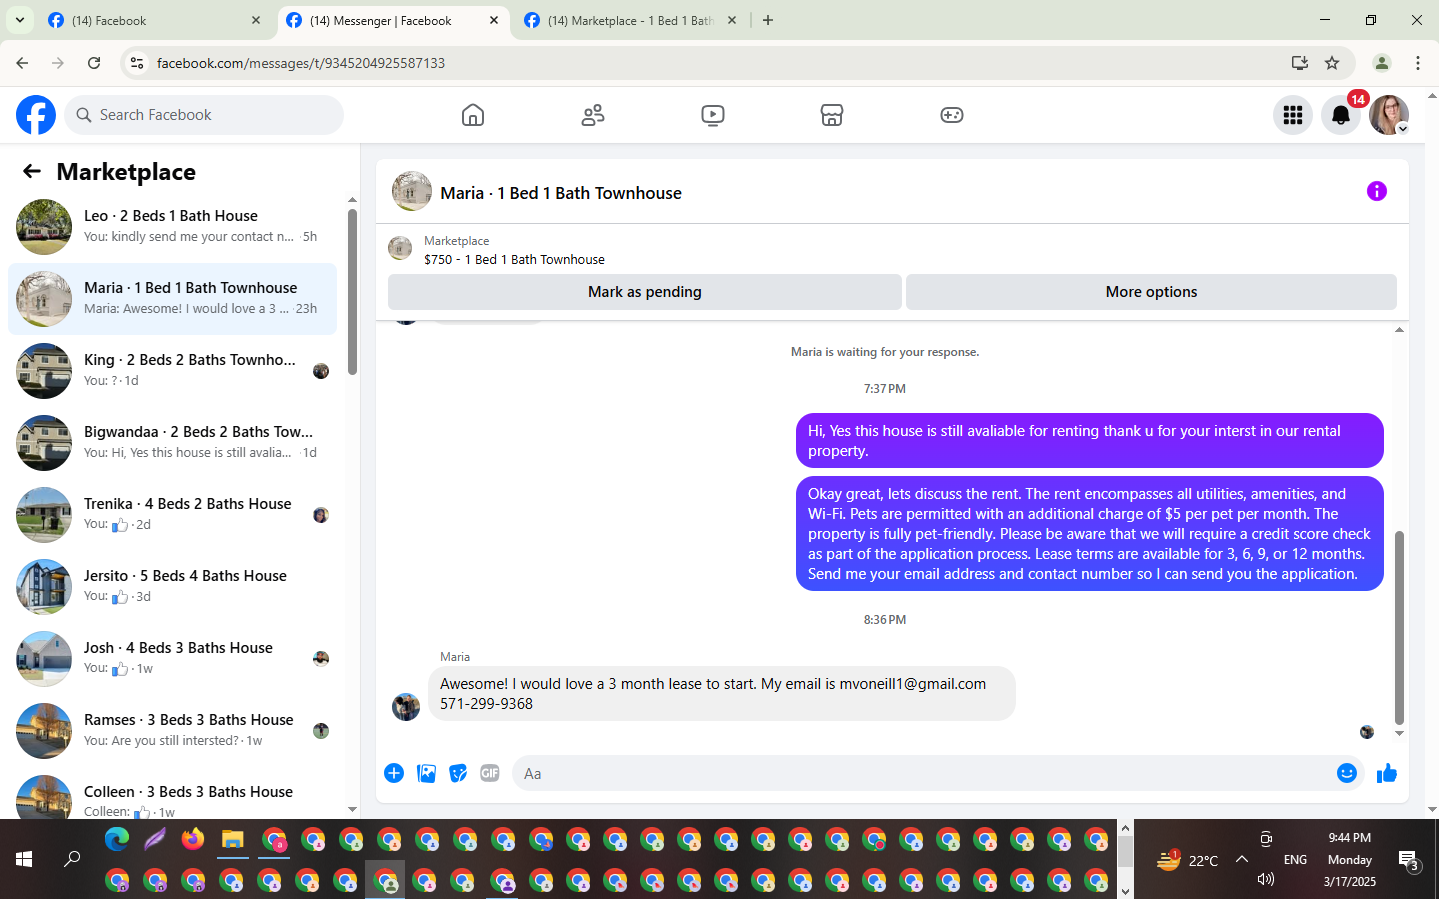Screen dimensions: 1439x899
Task: Open the Chrome three-dot menu
Action: coord(1418,63)
